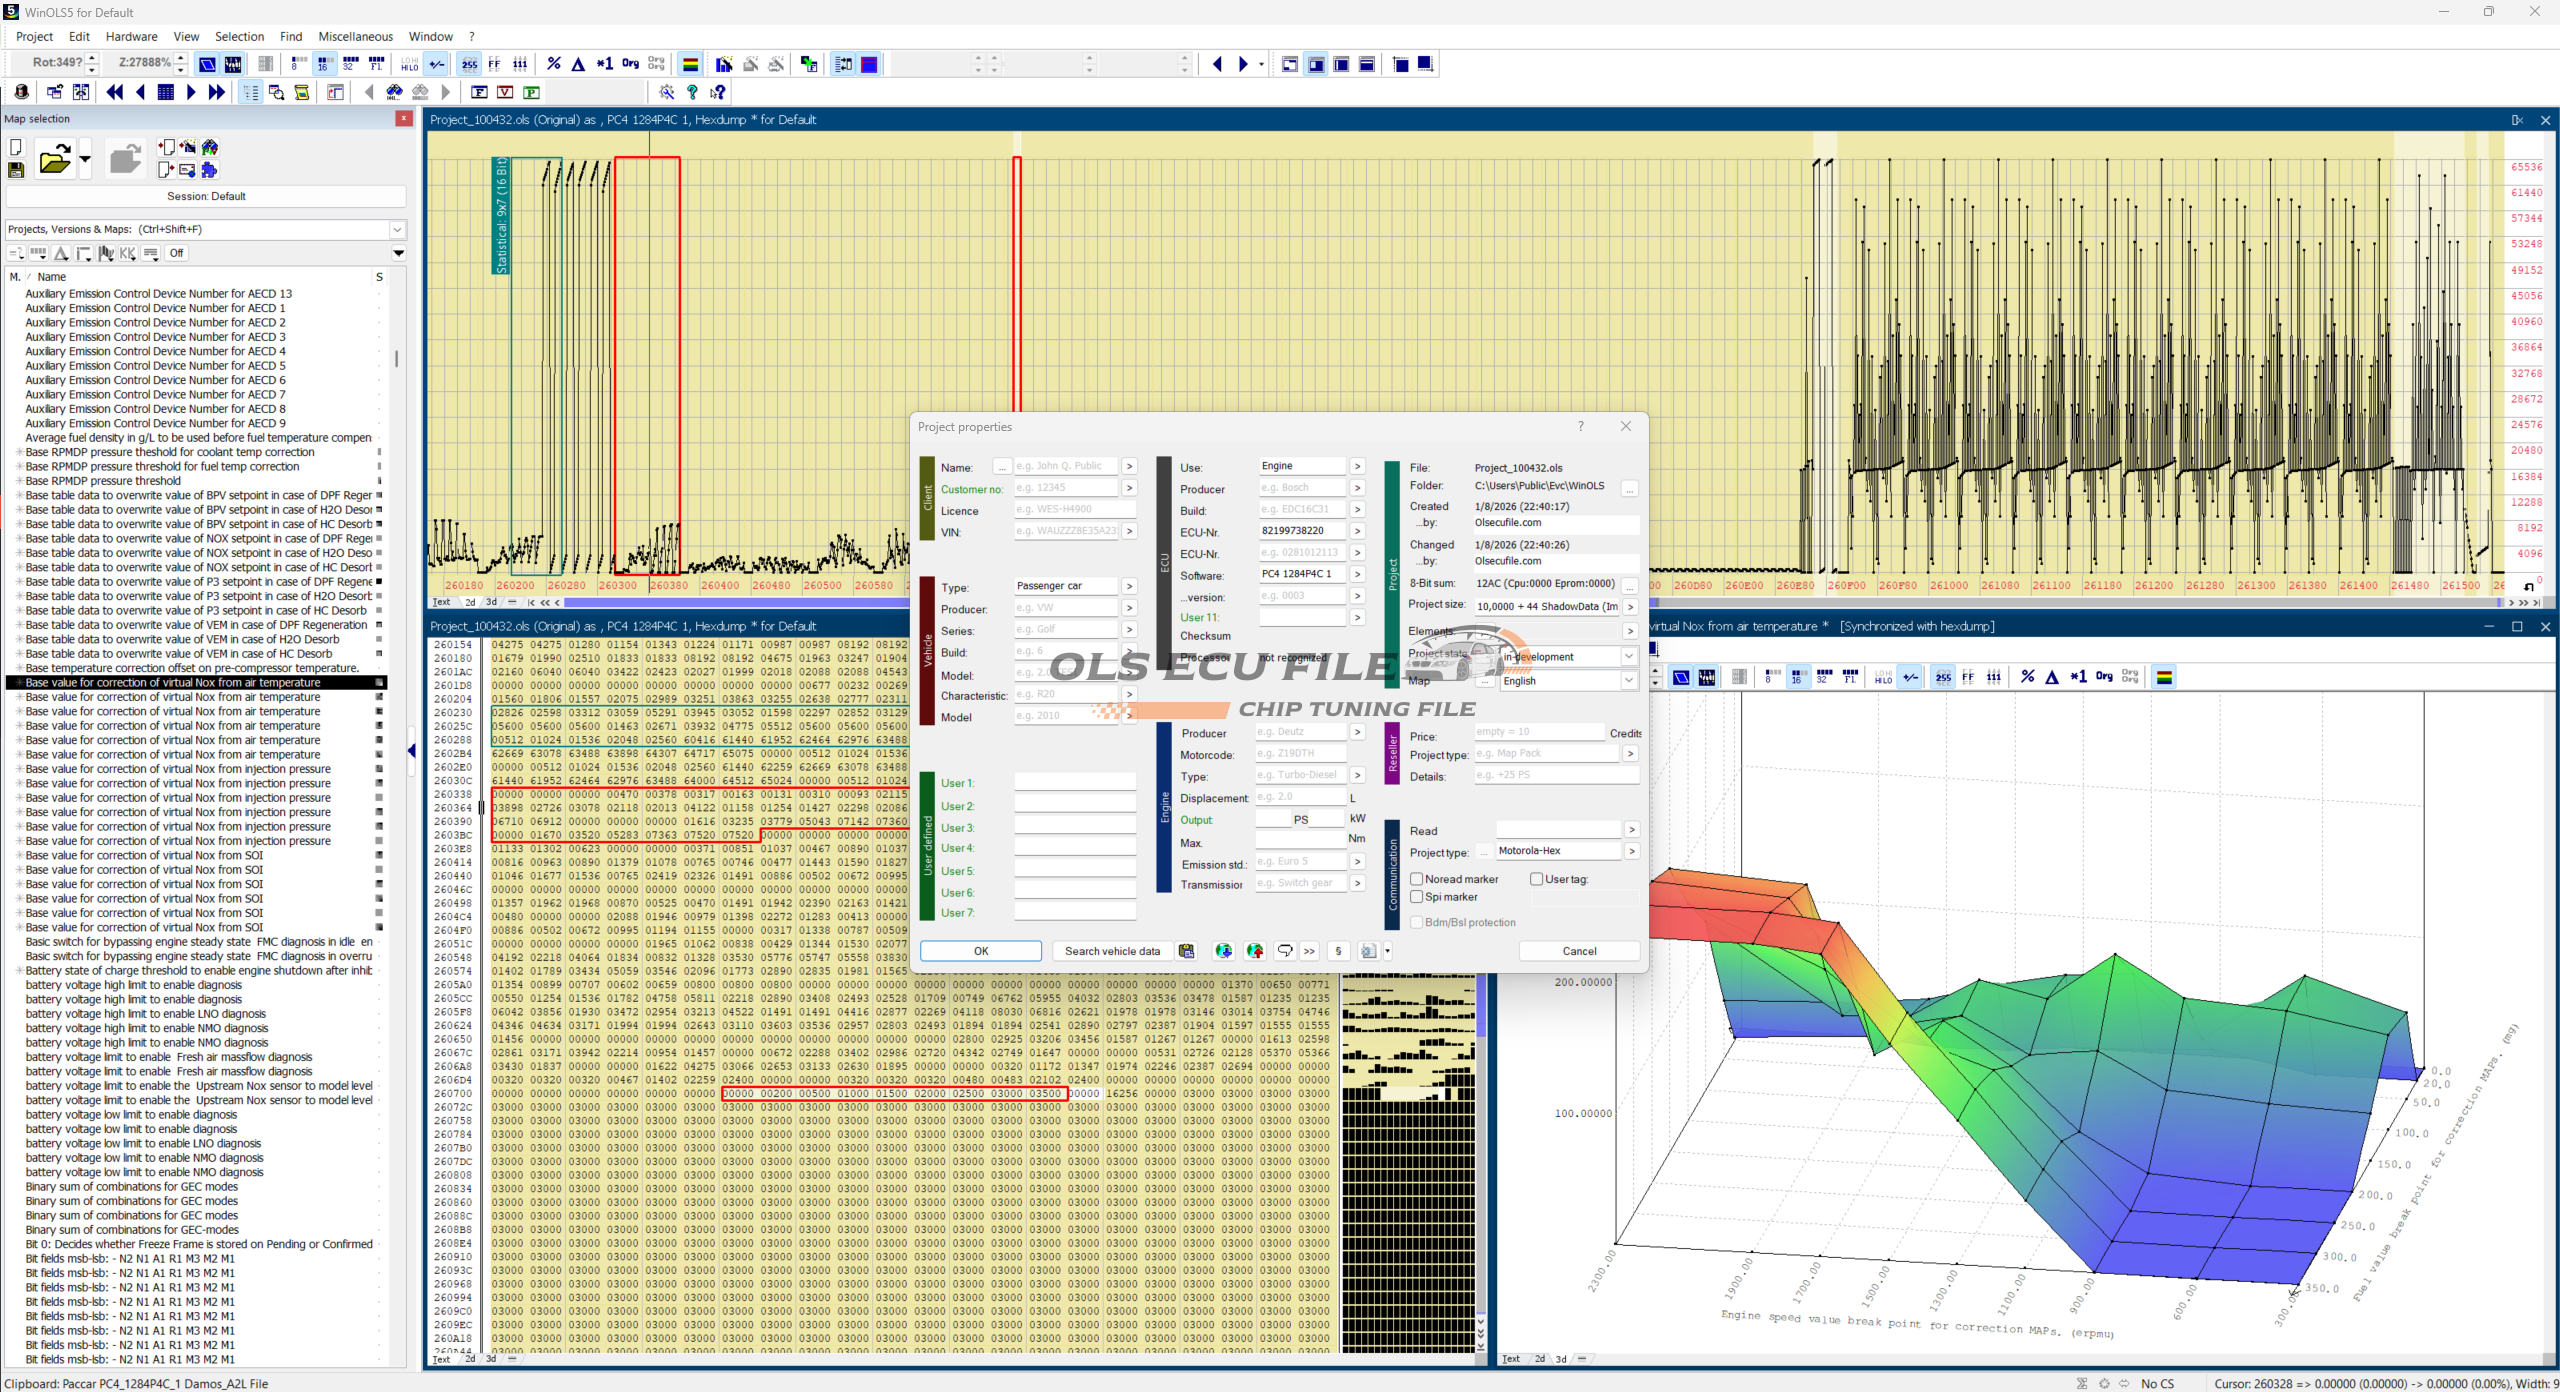Check the Spi marker checkbox
2560x1392 pixels.
1417,897
